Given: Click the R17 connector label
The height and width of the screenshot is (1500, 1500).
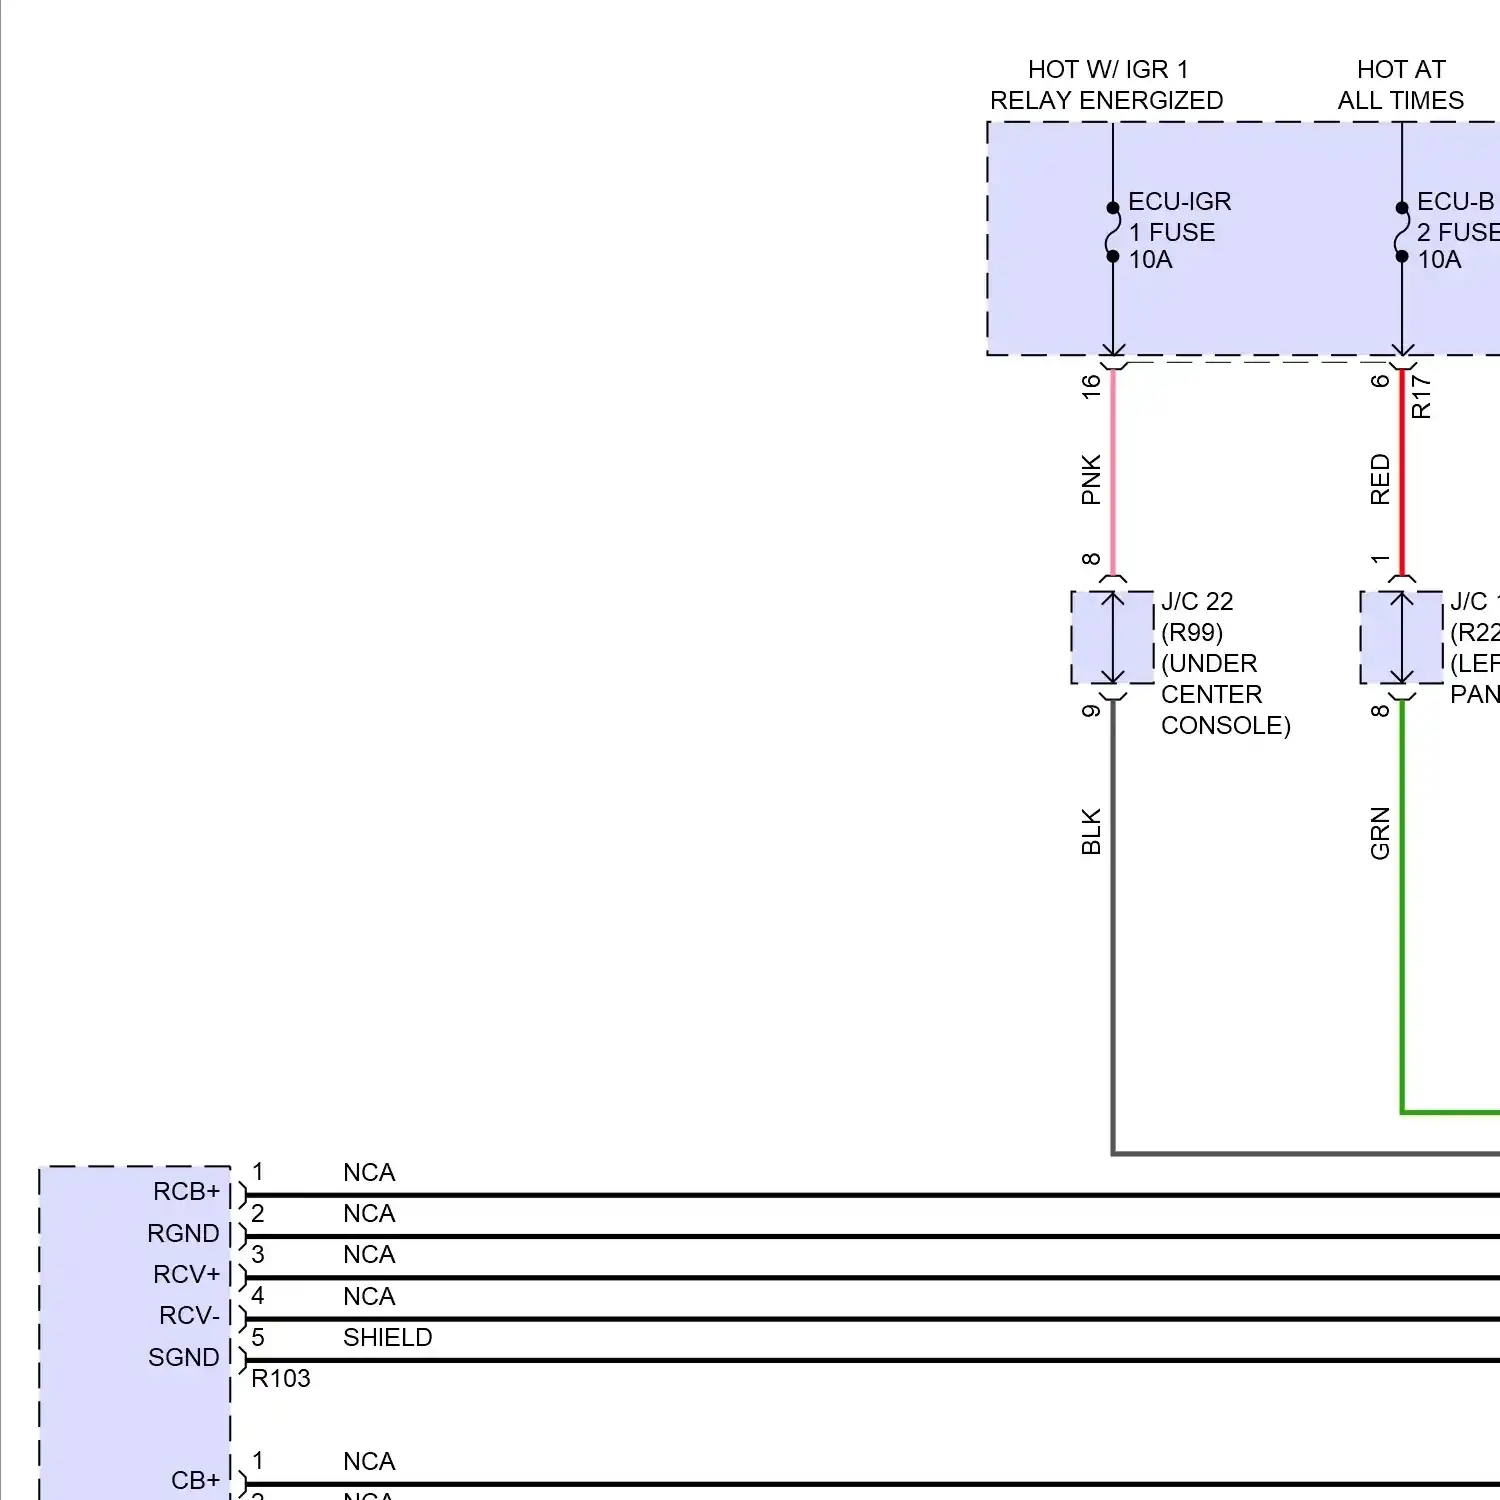Looking at the screenshot, I should 1421,397.
